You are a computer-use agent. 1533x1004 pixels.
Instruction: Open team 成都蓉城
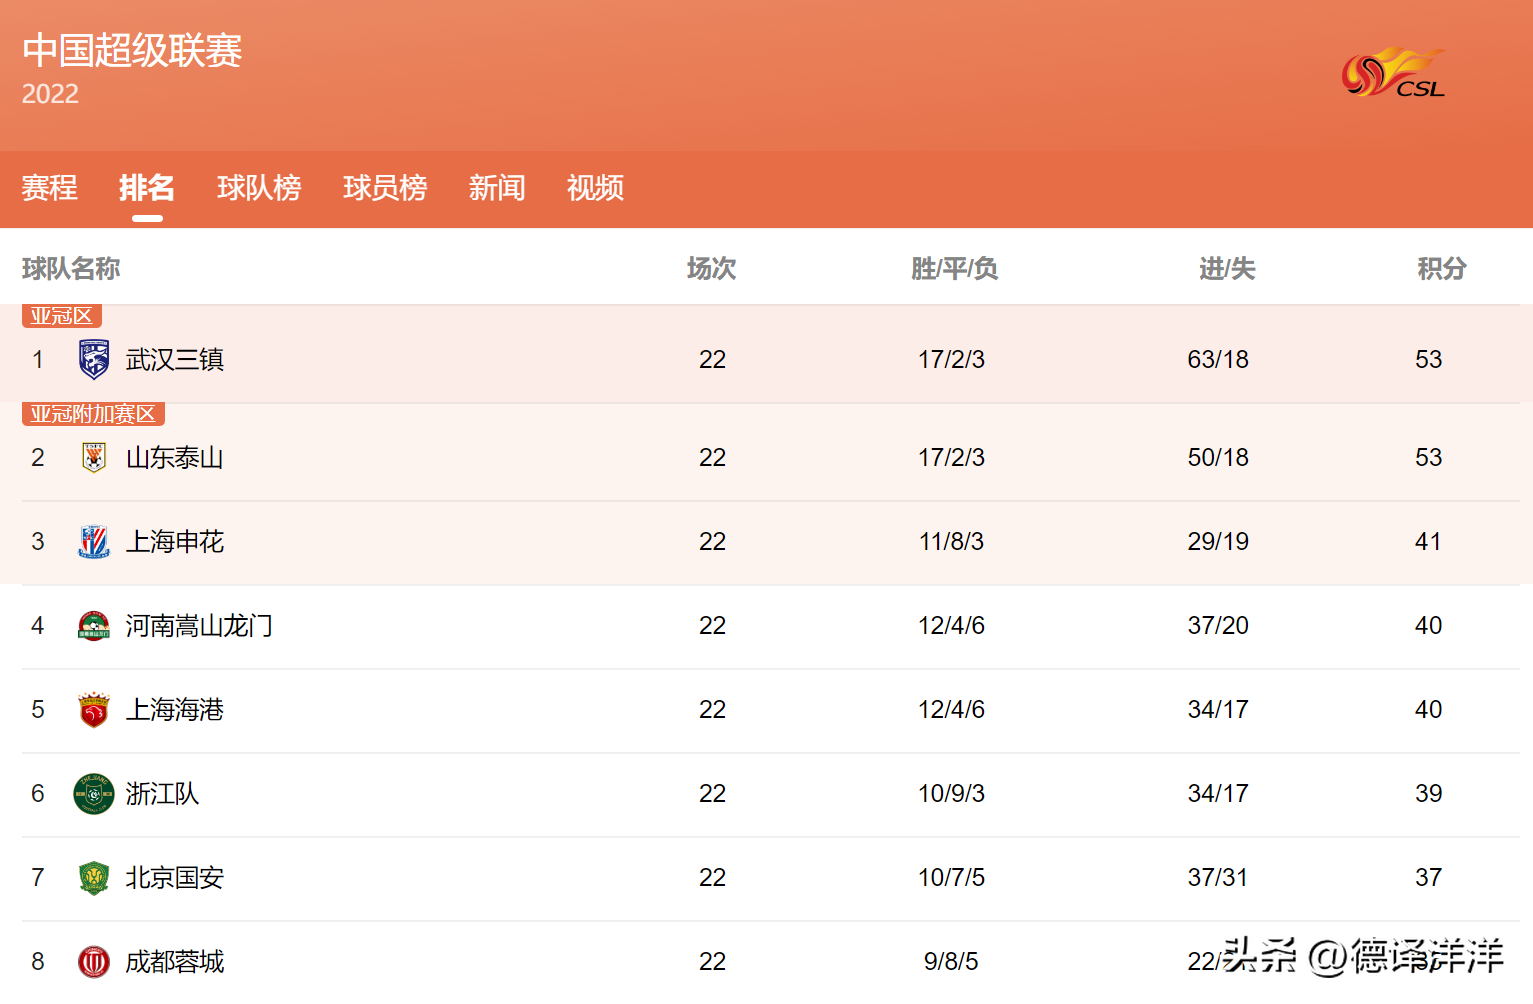(175, 961)
